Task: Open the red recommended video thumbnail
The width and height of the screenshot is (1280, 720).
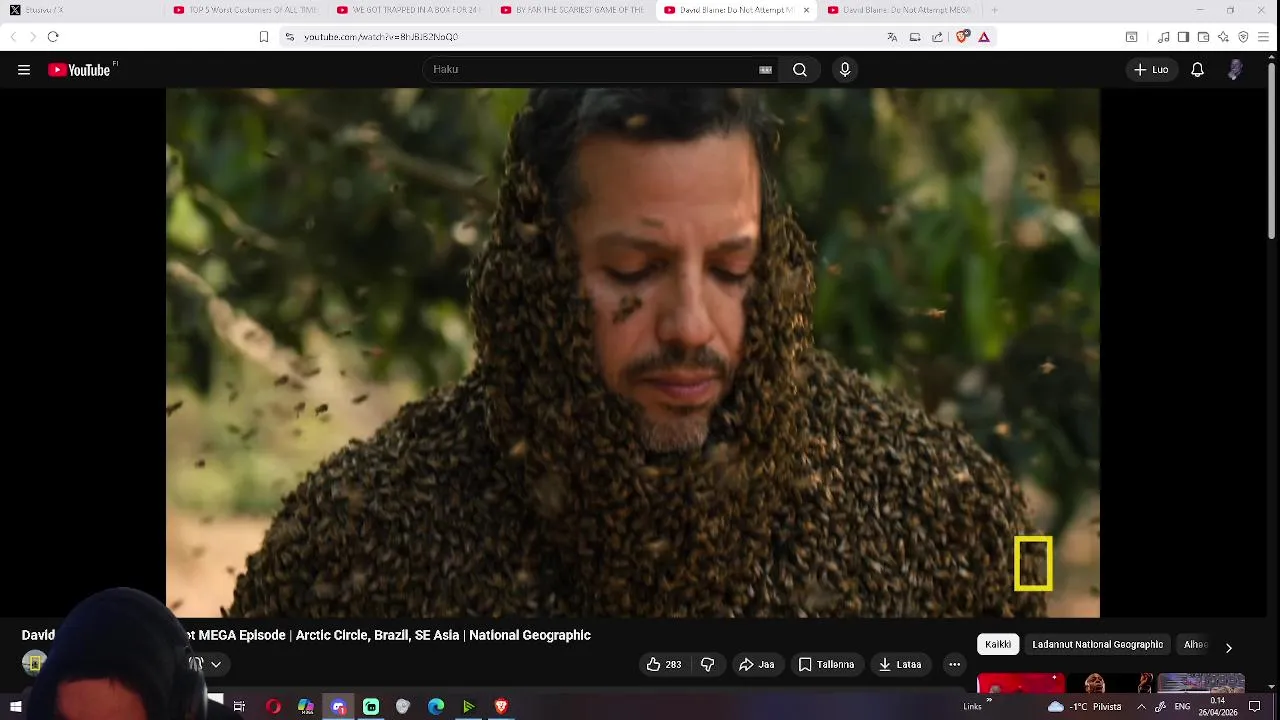Action: tap(1021, 683)
